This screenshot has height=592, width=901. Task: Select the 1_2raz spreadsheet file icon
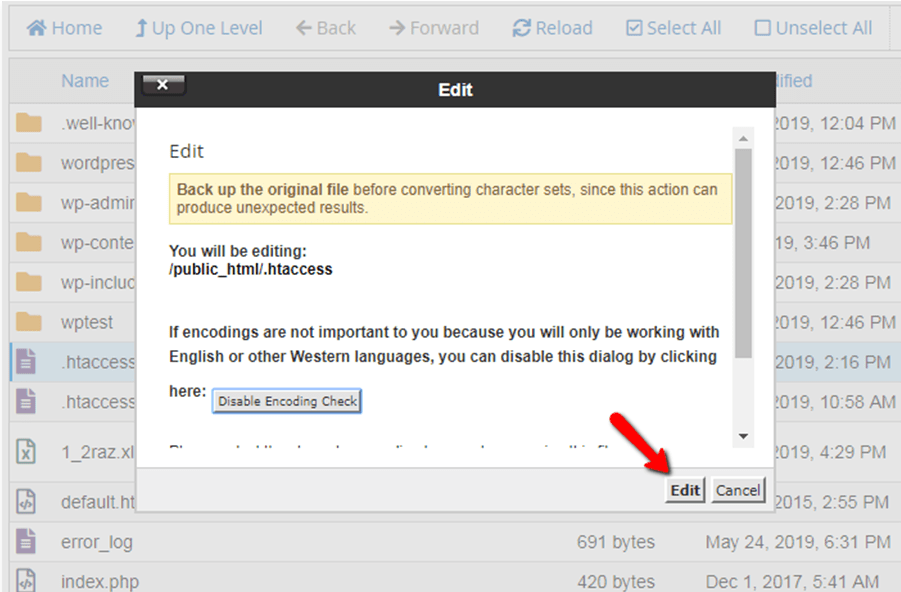click(26, 451)
